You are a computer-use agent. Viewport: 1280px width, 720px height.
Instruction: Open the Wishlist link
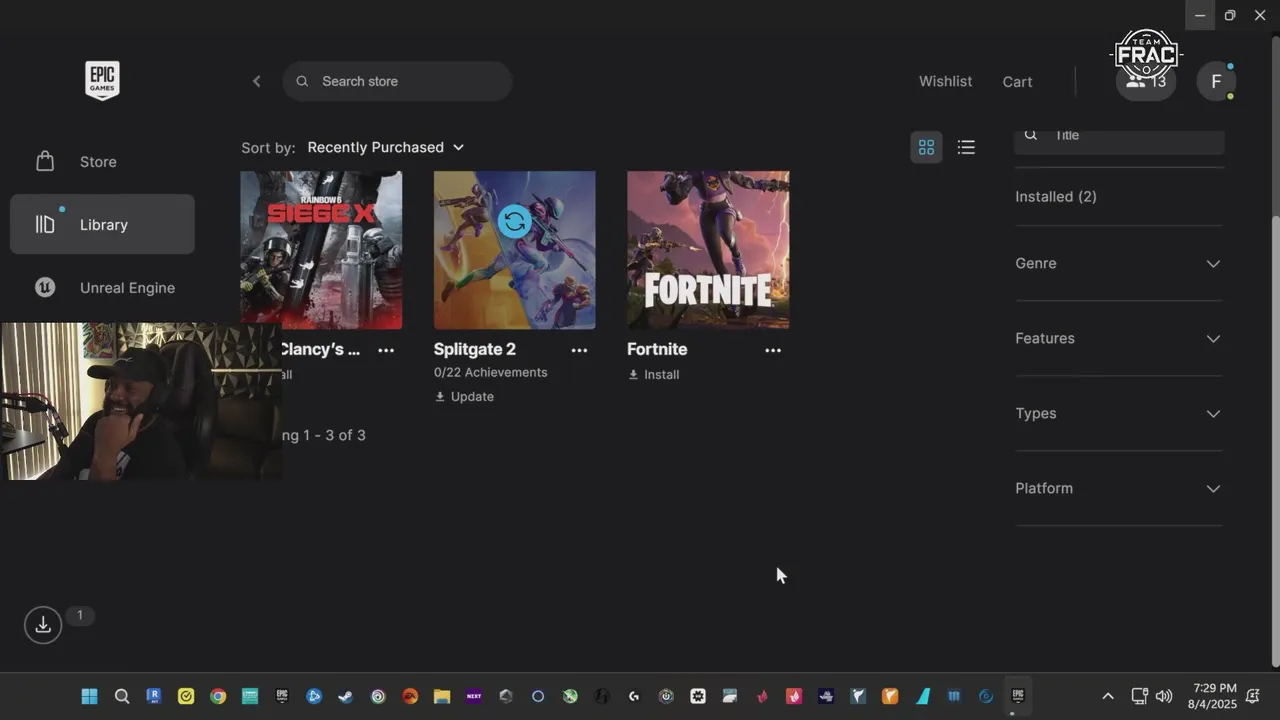[x=945, y=81]
